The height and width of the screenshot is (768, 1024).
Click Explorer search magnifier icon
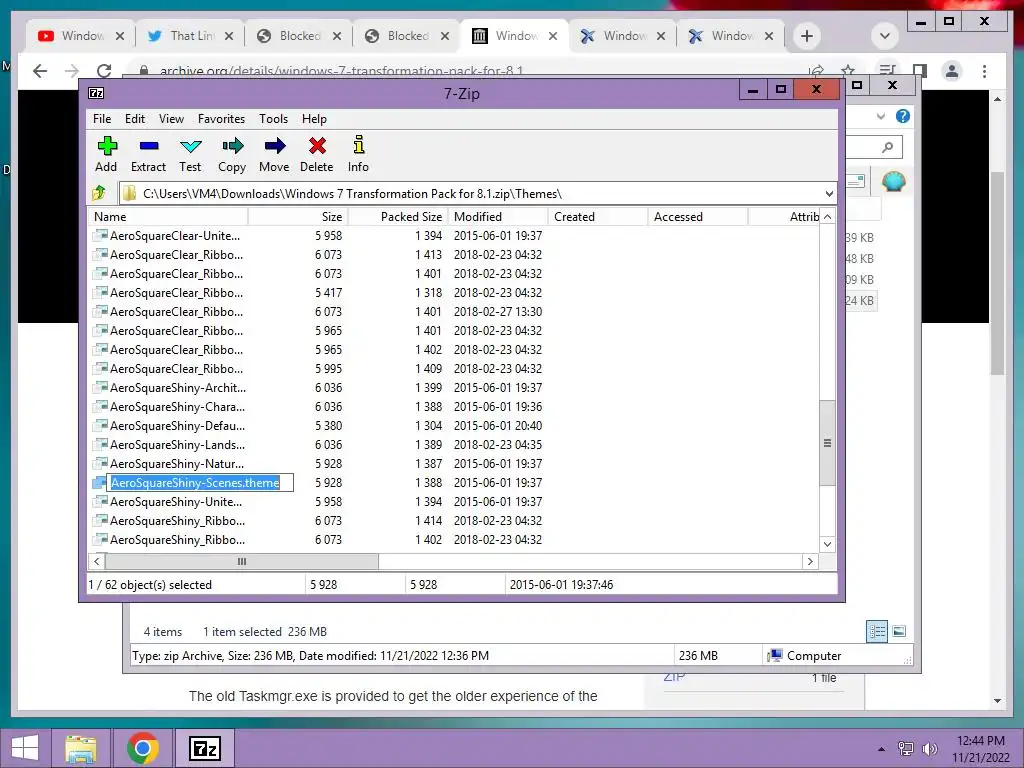click(887, 148)
